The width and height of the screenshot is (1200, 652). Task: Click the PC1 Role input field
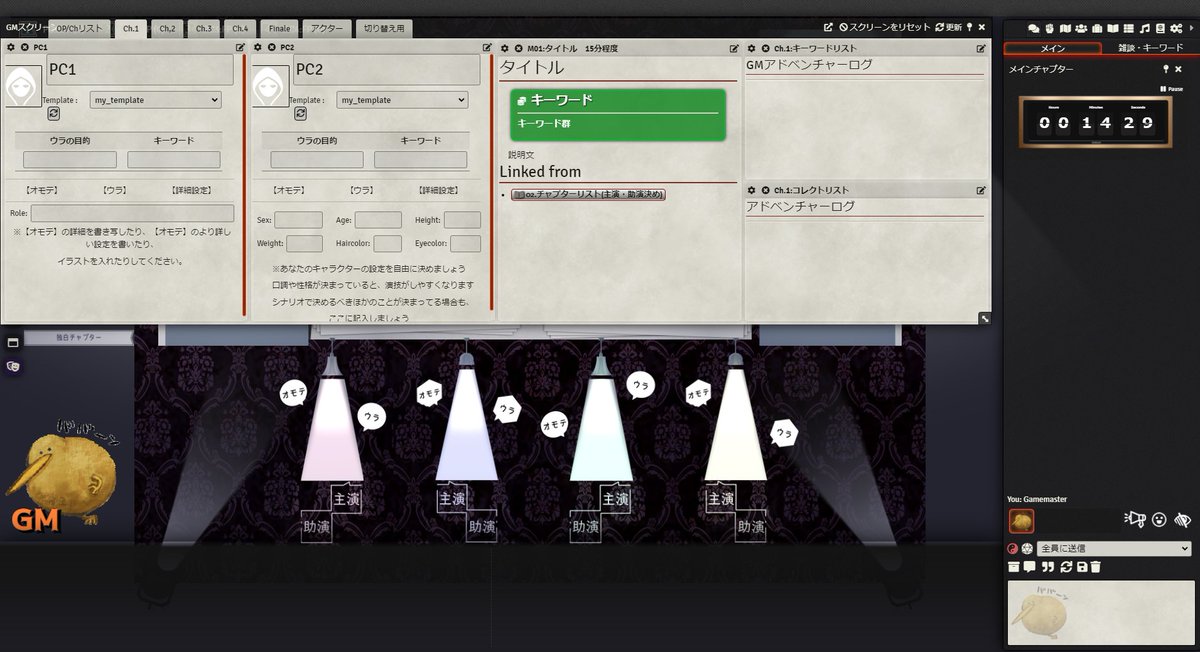tap(132, 213)
